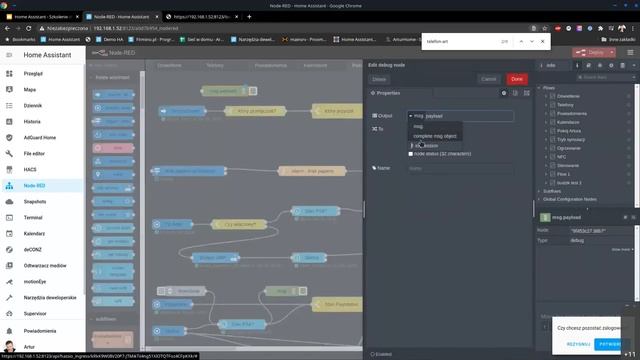Image resolution: width=640 pixels, height=360 pixels.
Task: Select Node-RED in the sidebar
Action: point(42,185)
